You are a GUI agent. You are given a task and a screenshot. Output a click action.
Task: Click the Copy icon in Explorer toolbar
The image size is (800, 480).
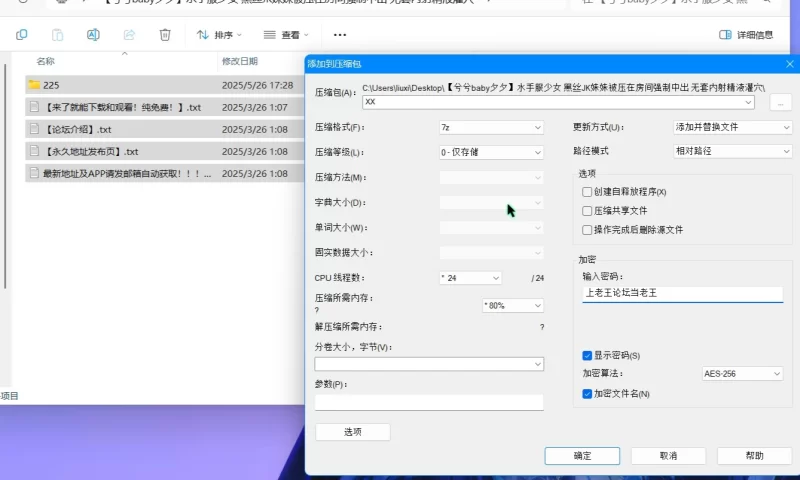click(x=21, y=35)
